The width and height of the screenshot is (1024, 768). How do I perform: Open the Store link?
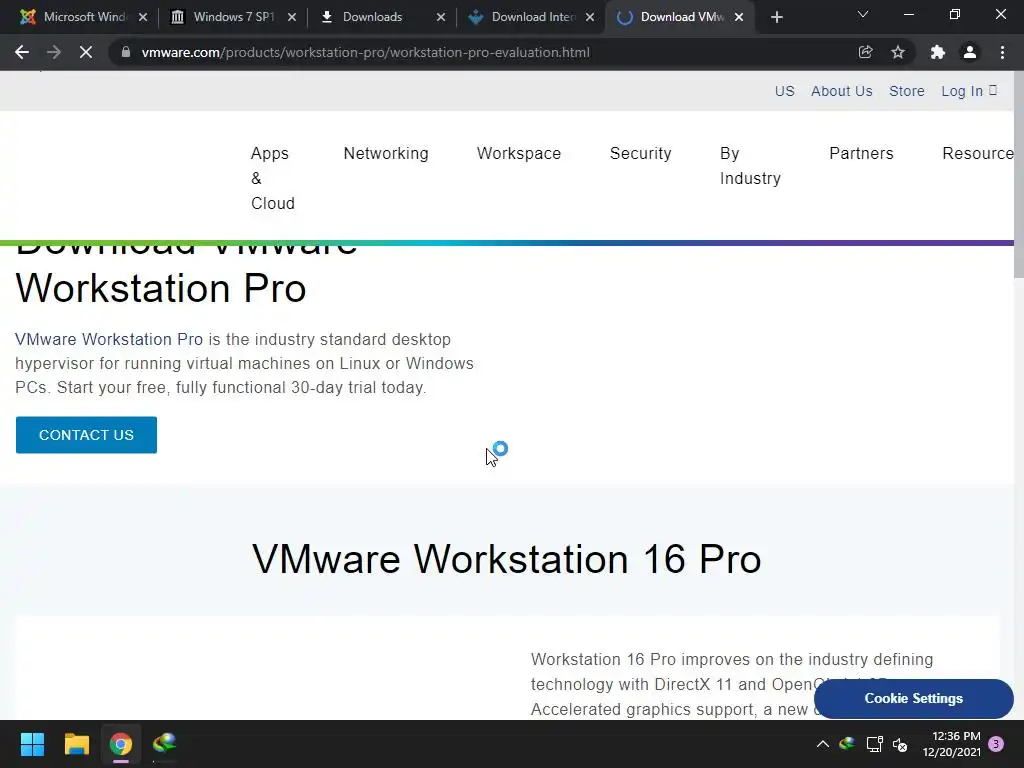[x=906, y=91]
